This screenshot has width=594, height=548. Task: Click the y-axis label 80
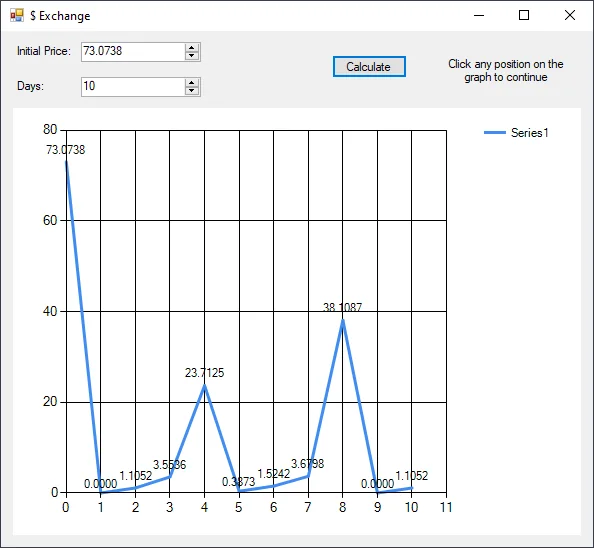(50, 130)
